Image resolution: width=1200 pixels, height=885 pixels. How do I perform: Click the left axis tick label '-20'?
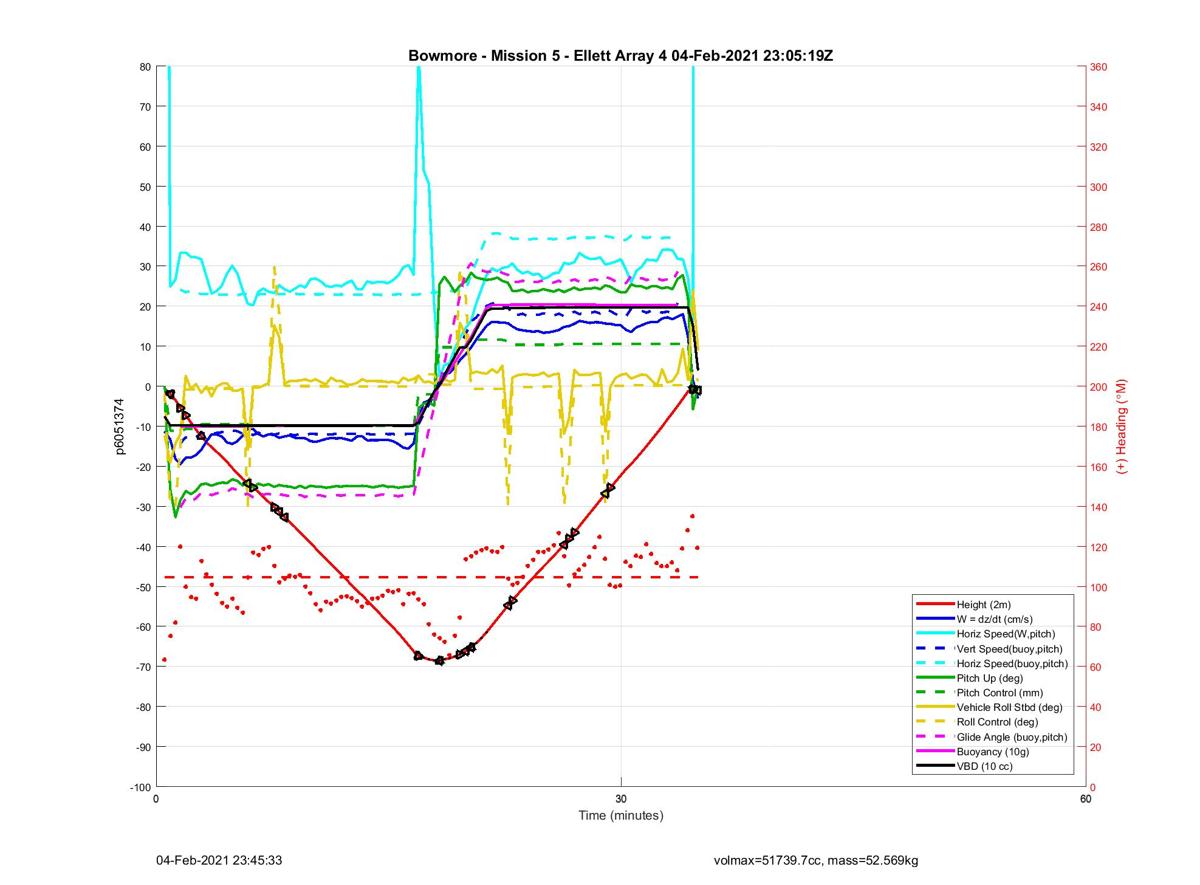pos(142,467)
